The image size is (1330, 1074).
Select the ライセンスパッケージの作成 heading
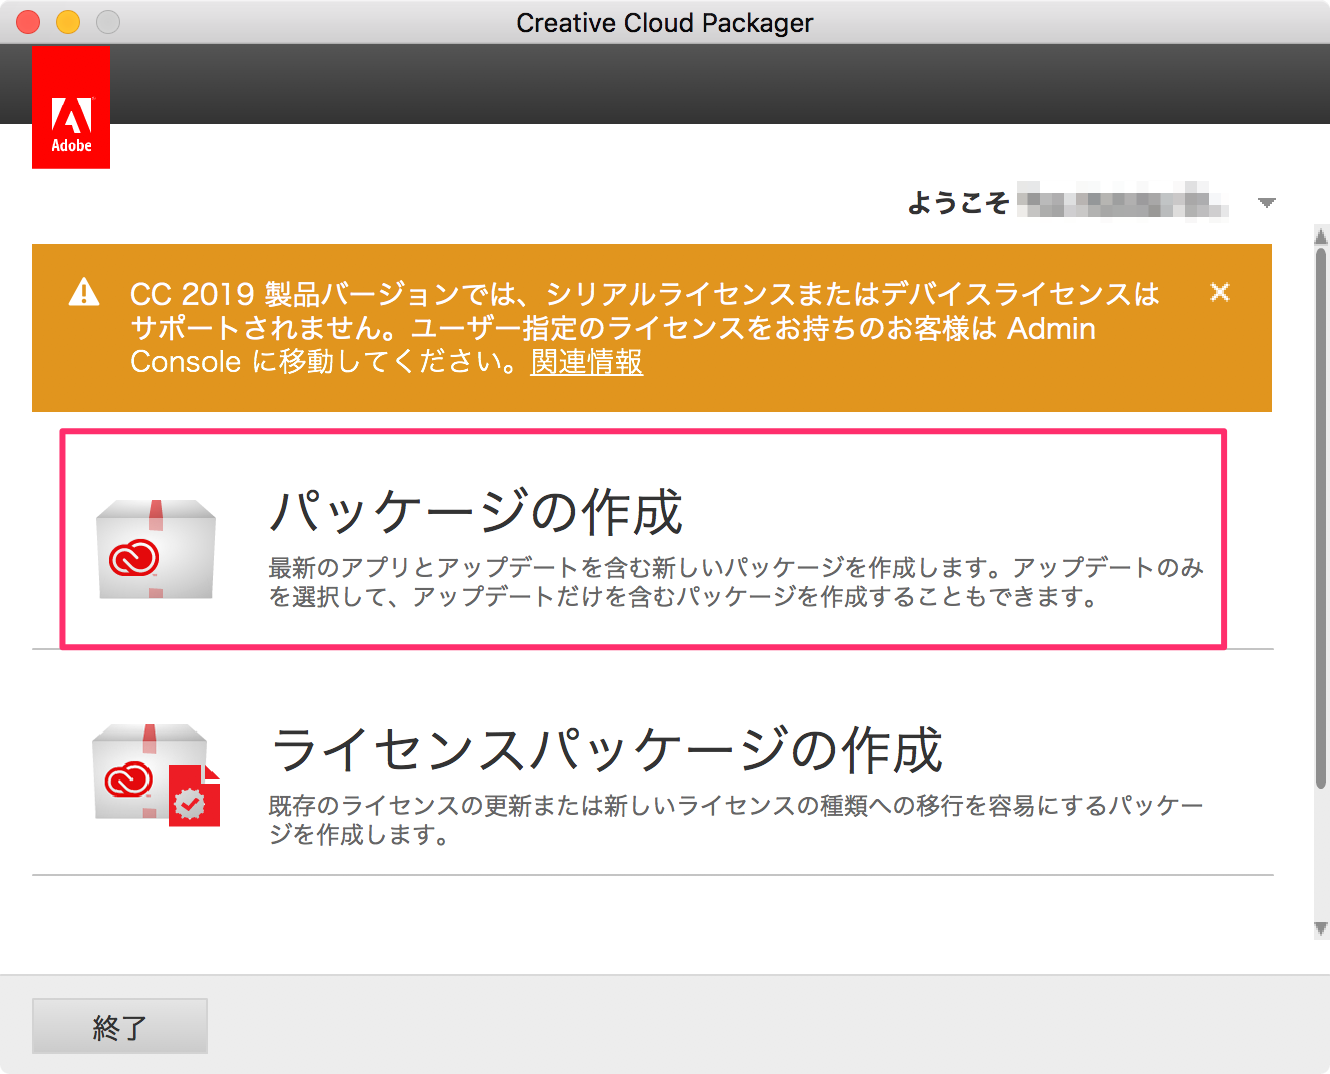point(607,750)
